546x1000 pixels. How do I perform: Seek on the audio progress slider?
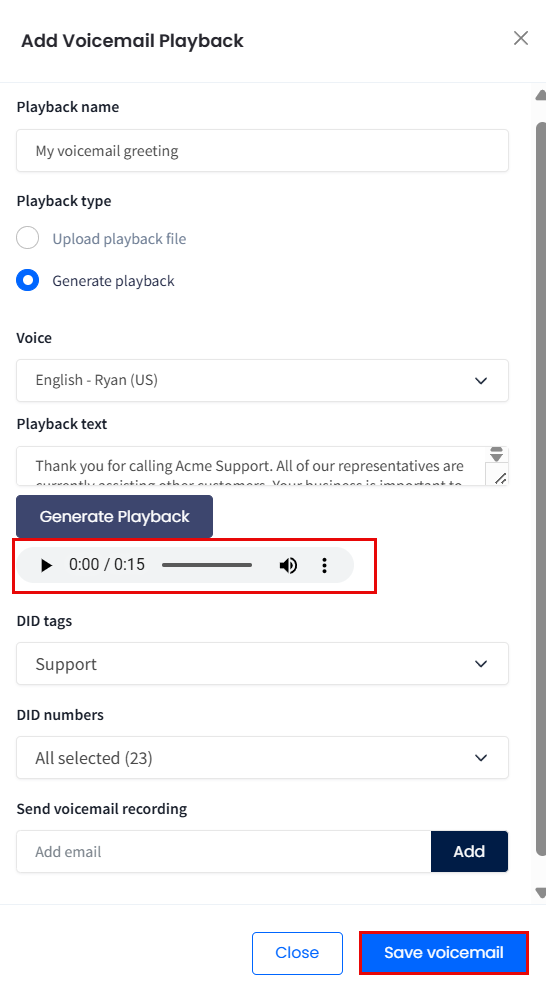click(207, 565)
